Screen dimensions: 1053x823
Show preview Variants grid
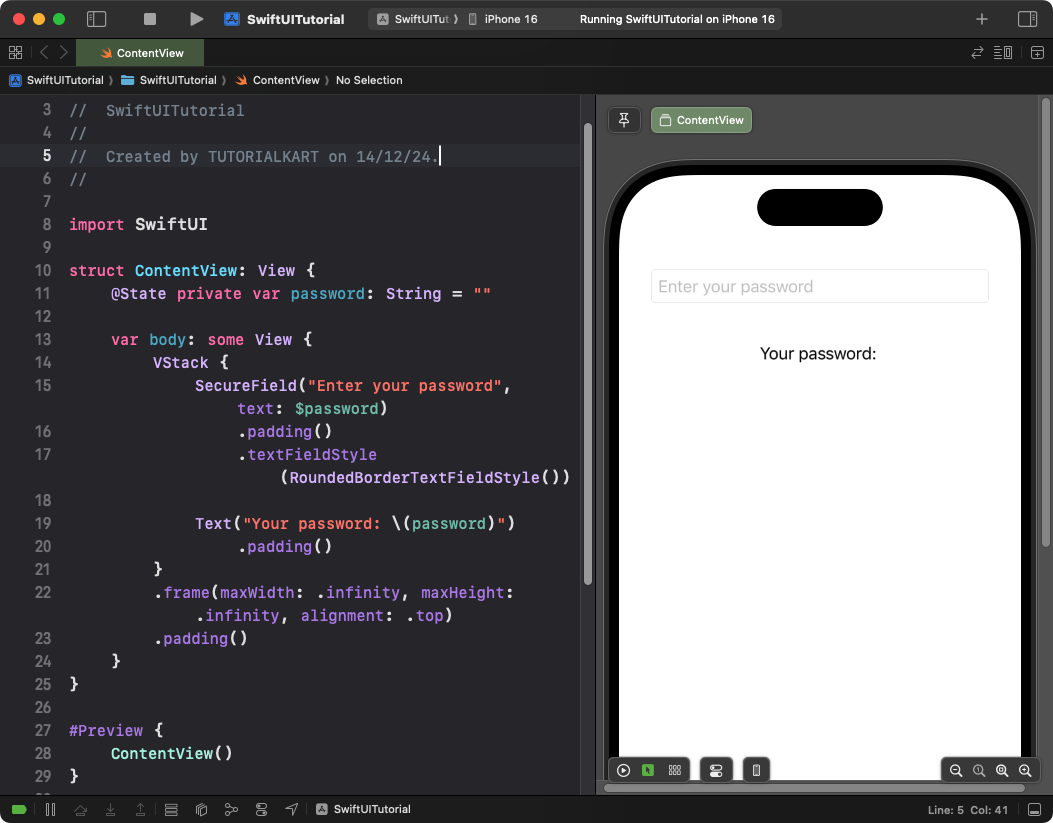pyautogui.click(x=675, y=770)
